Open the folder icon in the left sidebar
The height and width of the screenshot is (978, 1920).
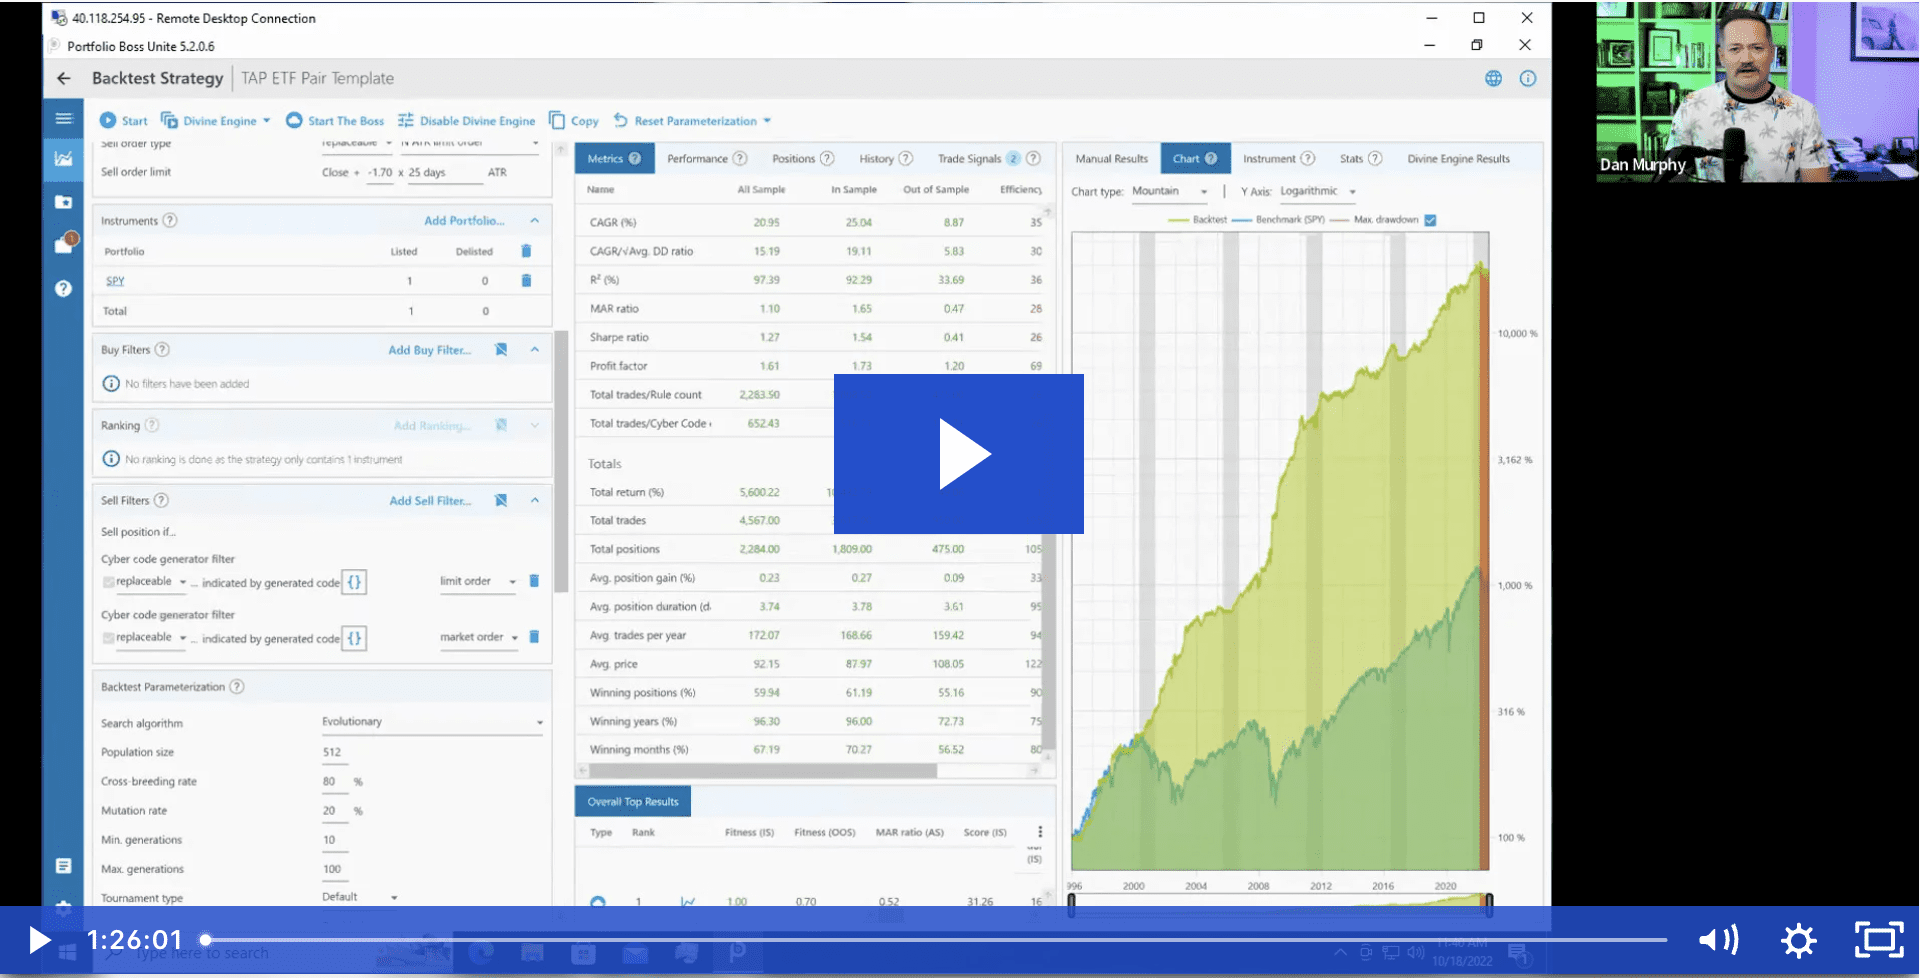[x=64, y=202]
